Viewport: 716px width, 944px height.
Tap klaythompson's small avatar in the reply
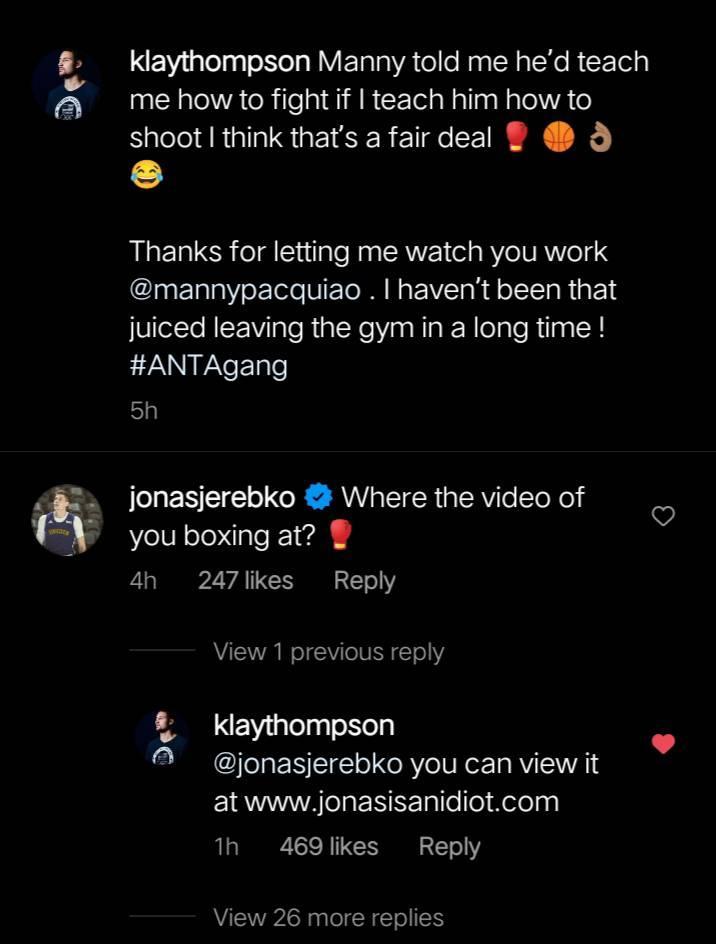point(162,740)
